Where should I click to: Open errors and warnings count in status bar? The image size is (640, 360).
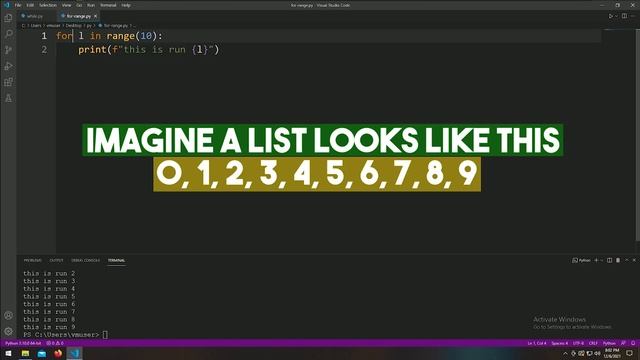pos(55,343)
